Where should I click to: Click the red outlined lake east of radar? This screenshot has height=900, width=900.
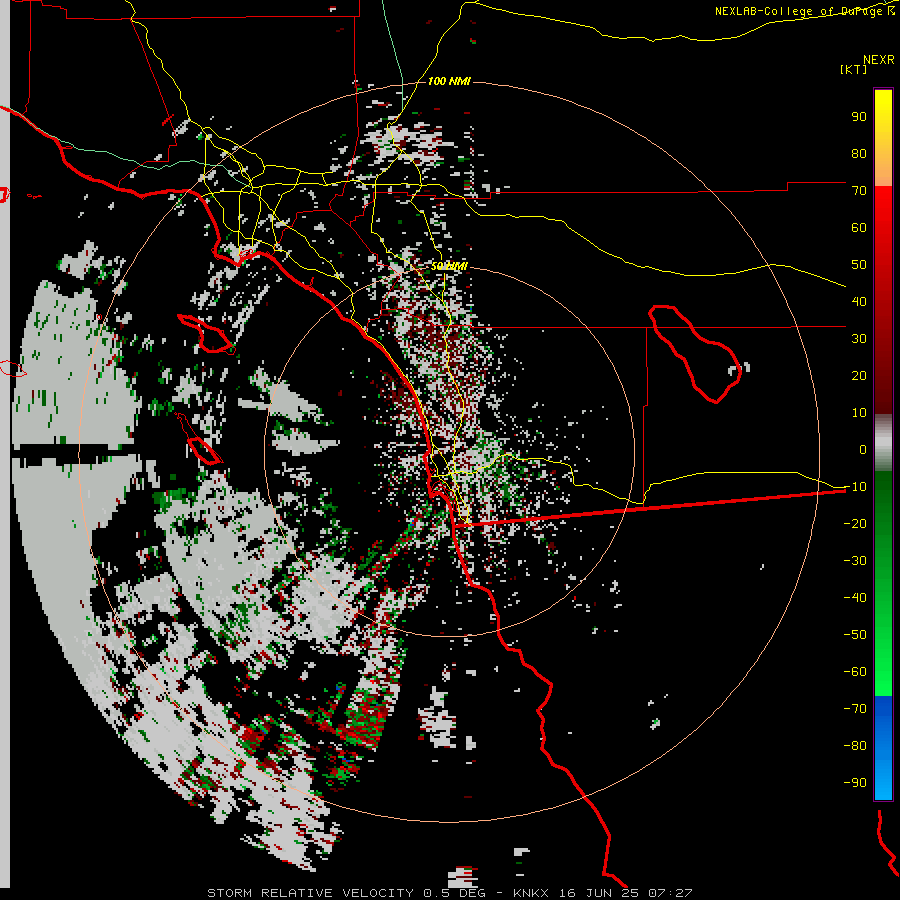click(x=695, y=353)
